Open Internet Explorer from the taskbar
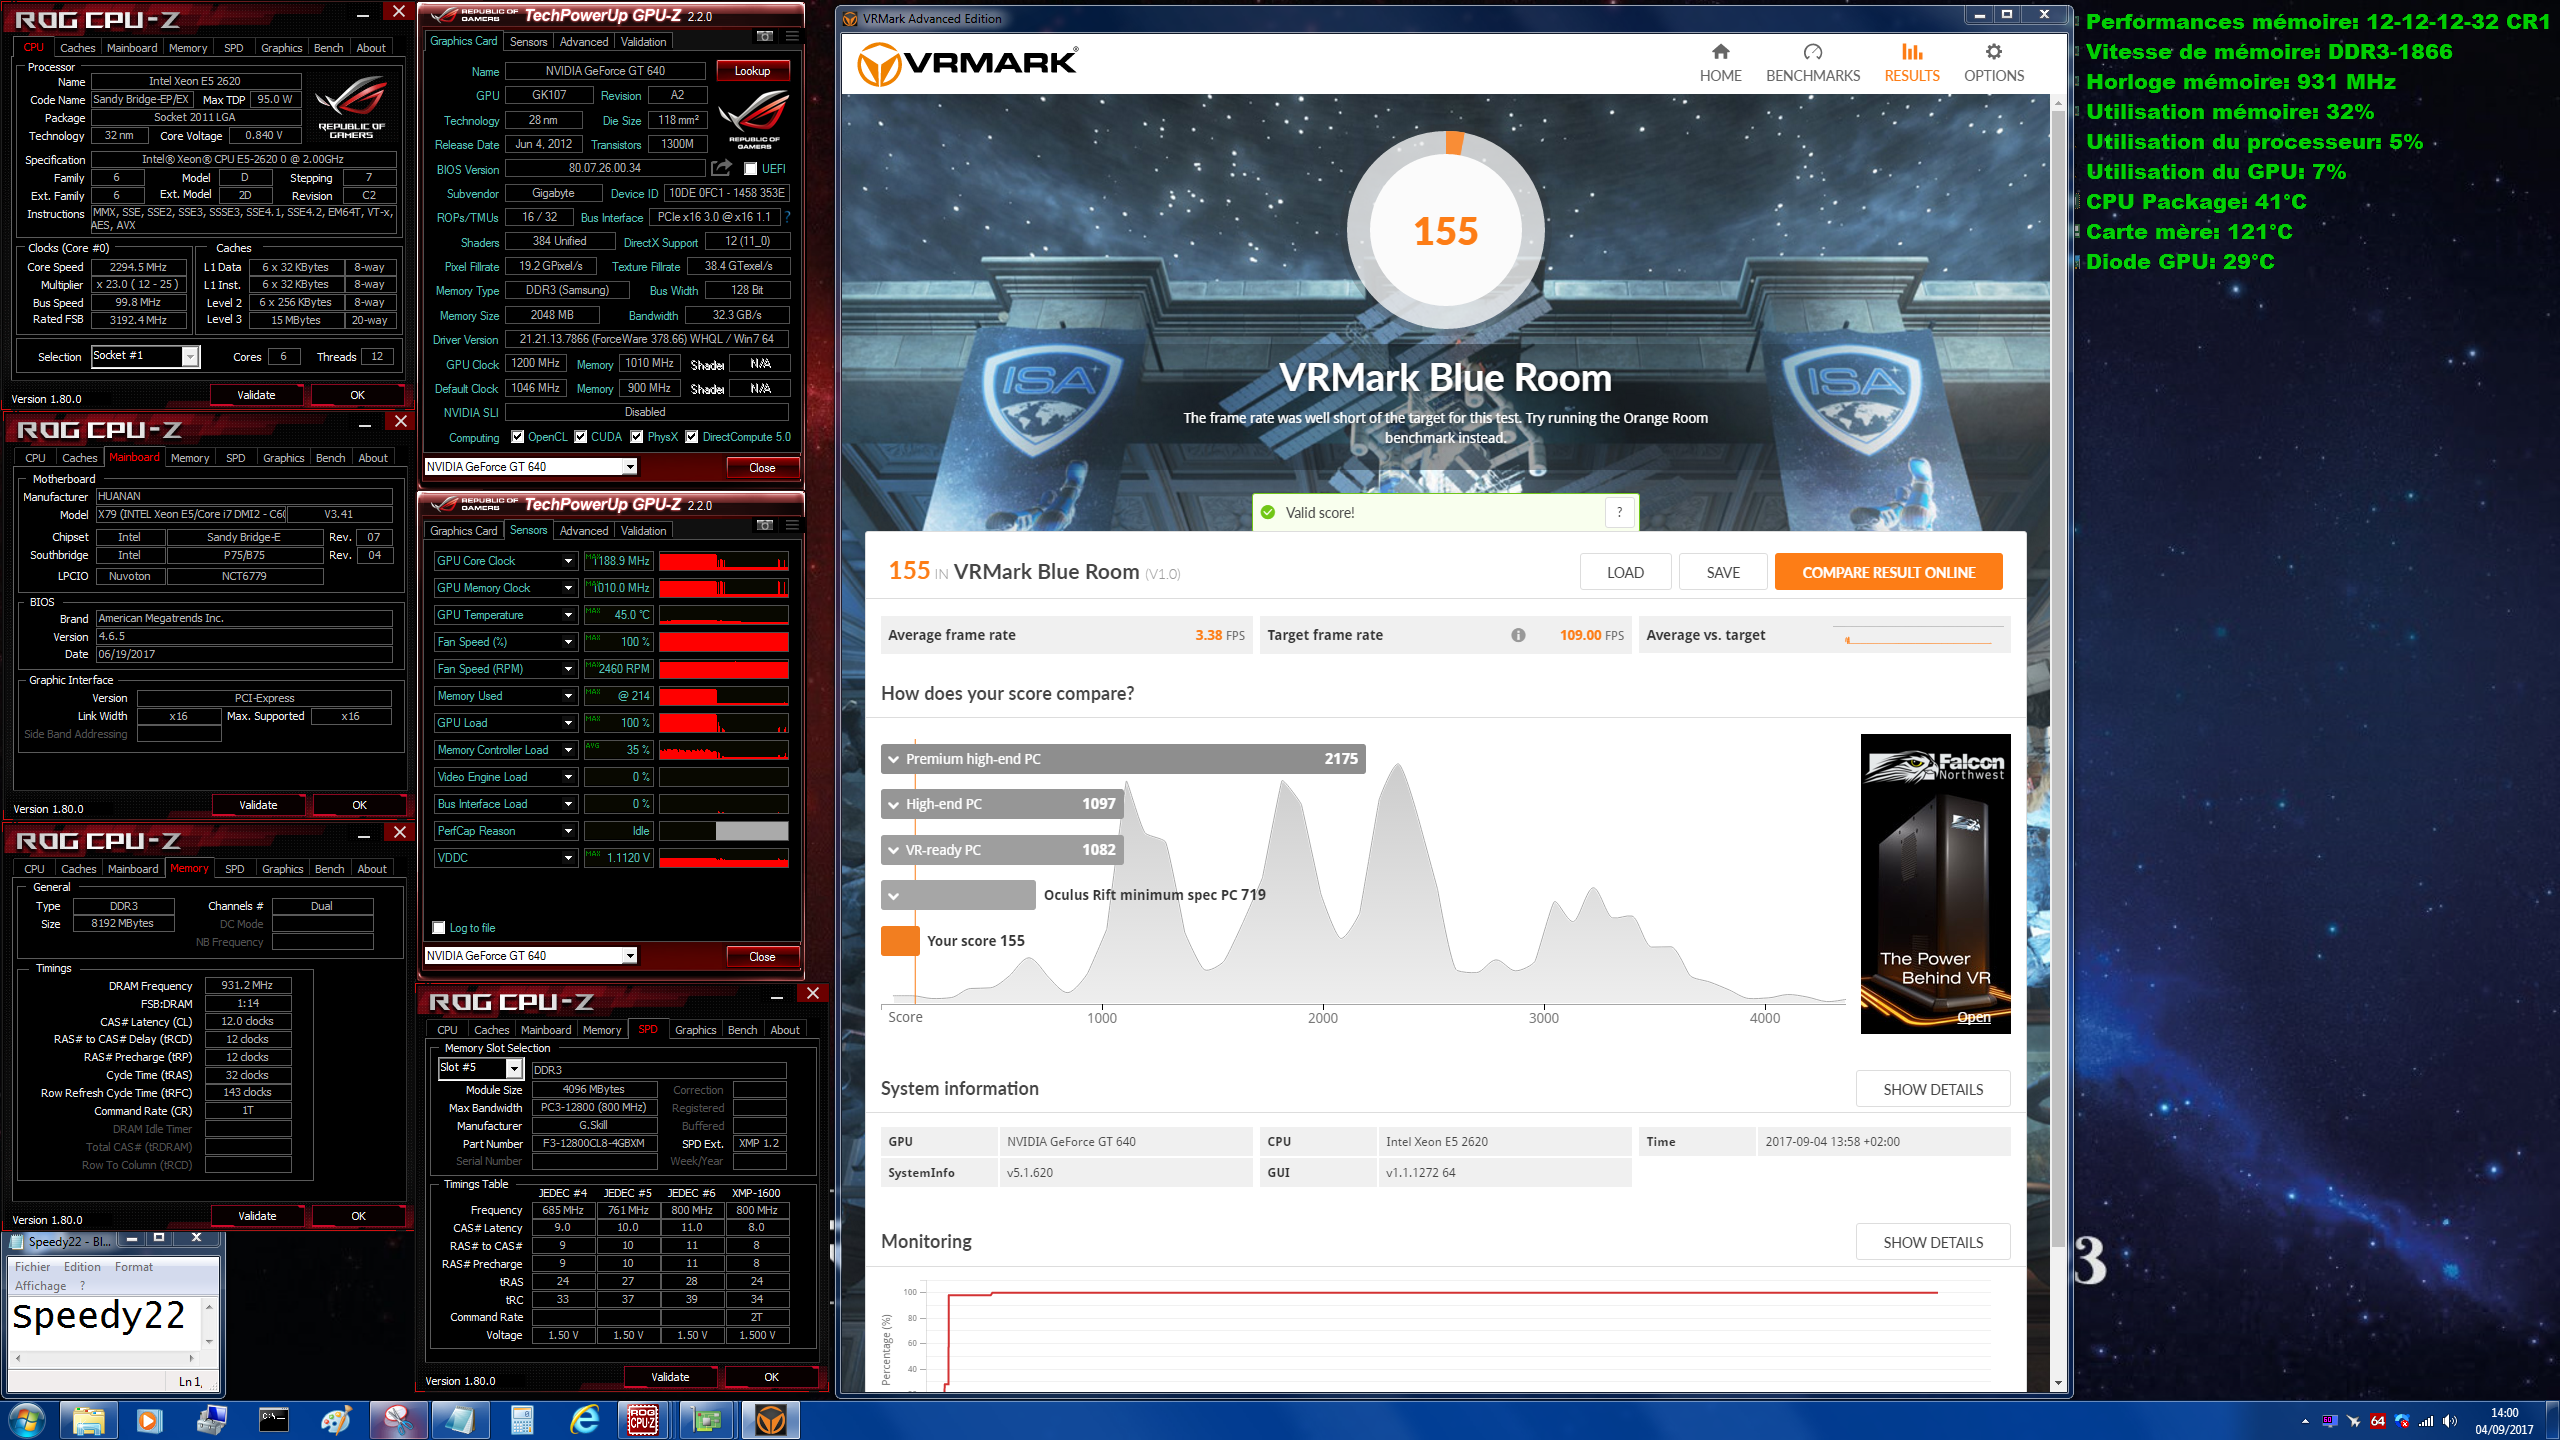The width and height of the screenshot is (2560, 1440). click(583, 1420)
